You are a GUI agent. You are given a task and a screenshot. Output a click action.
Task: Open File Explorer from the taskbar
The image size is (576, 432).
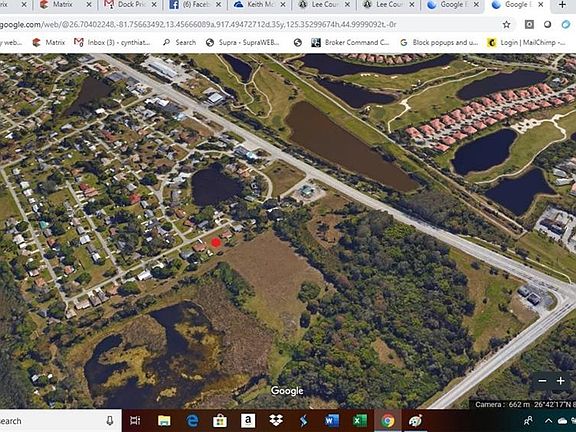164,421
